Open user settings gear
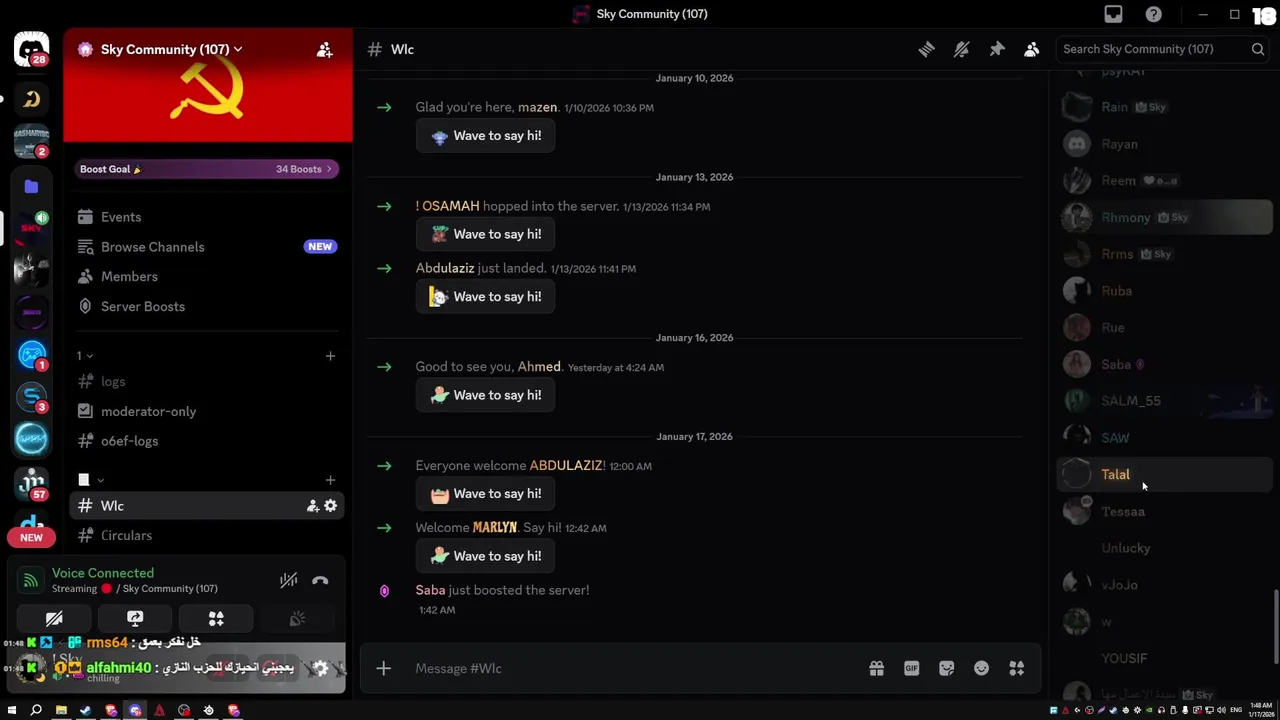 [319, 668]
